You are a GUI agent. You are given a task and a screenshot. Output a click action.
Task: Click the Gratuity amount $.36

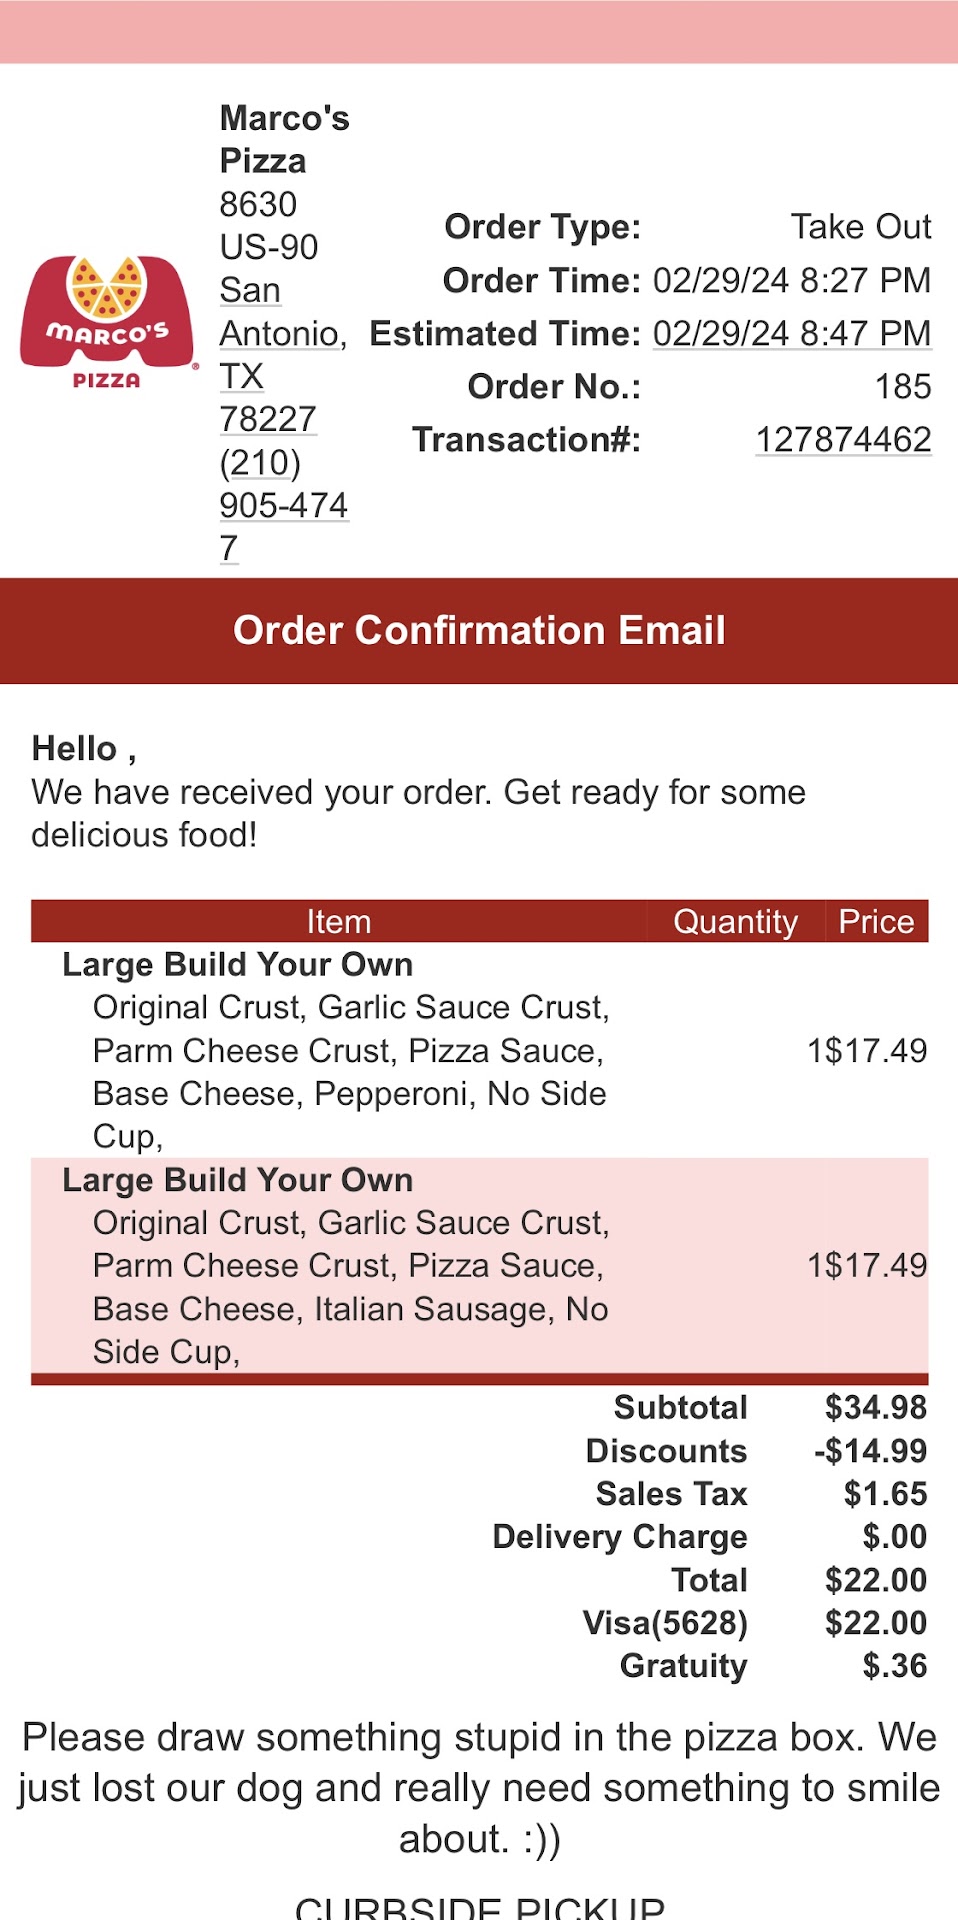coord(894,1665)
